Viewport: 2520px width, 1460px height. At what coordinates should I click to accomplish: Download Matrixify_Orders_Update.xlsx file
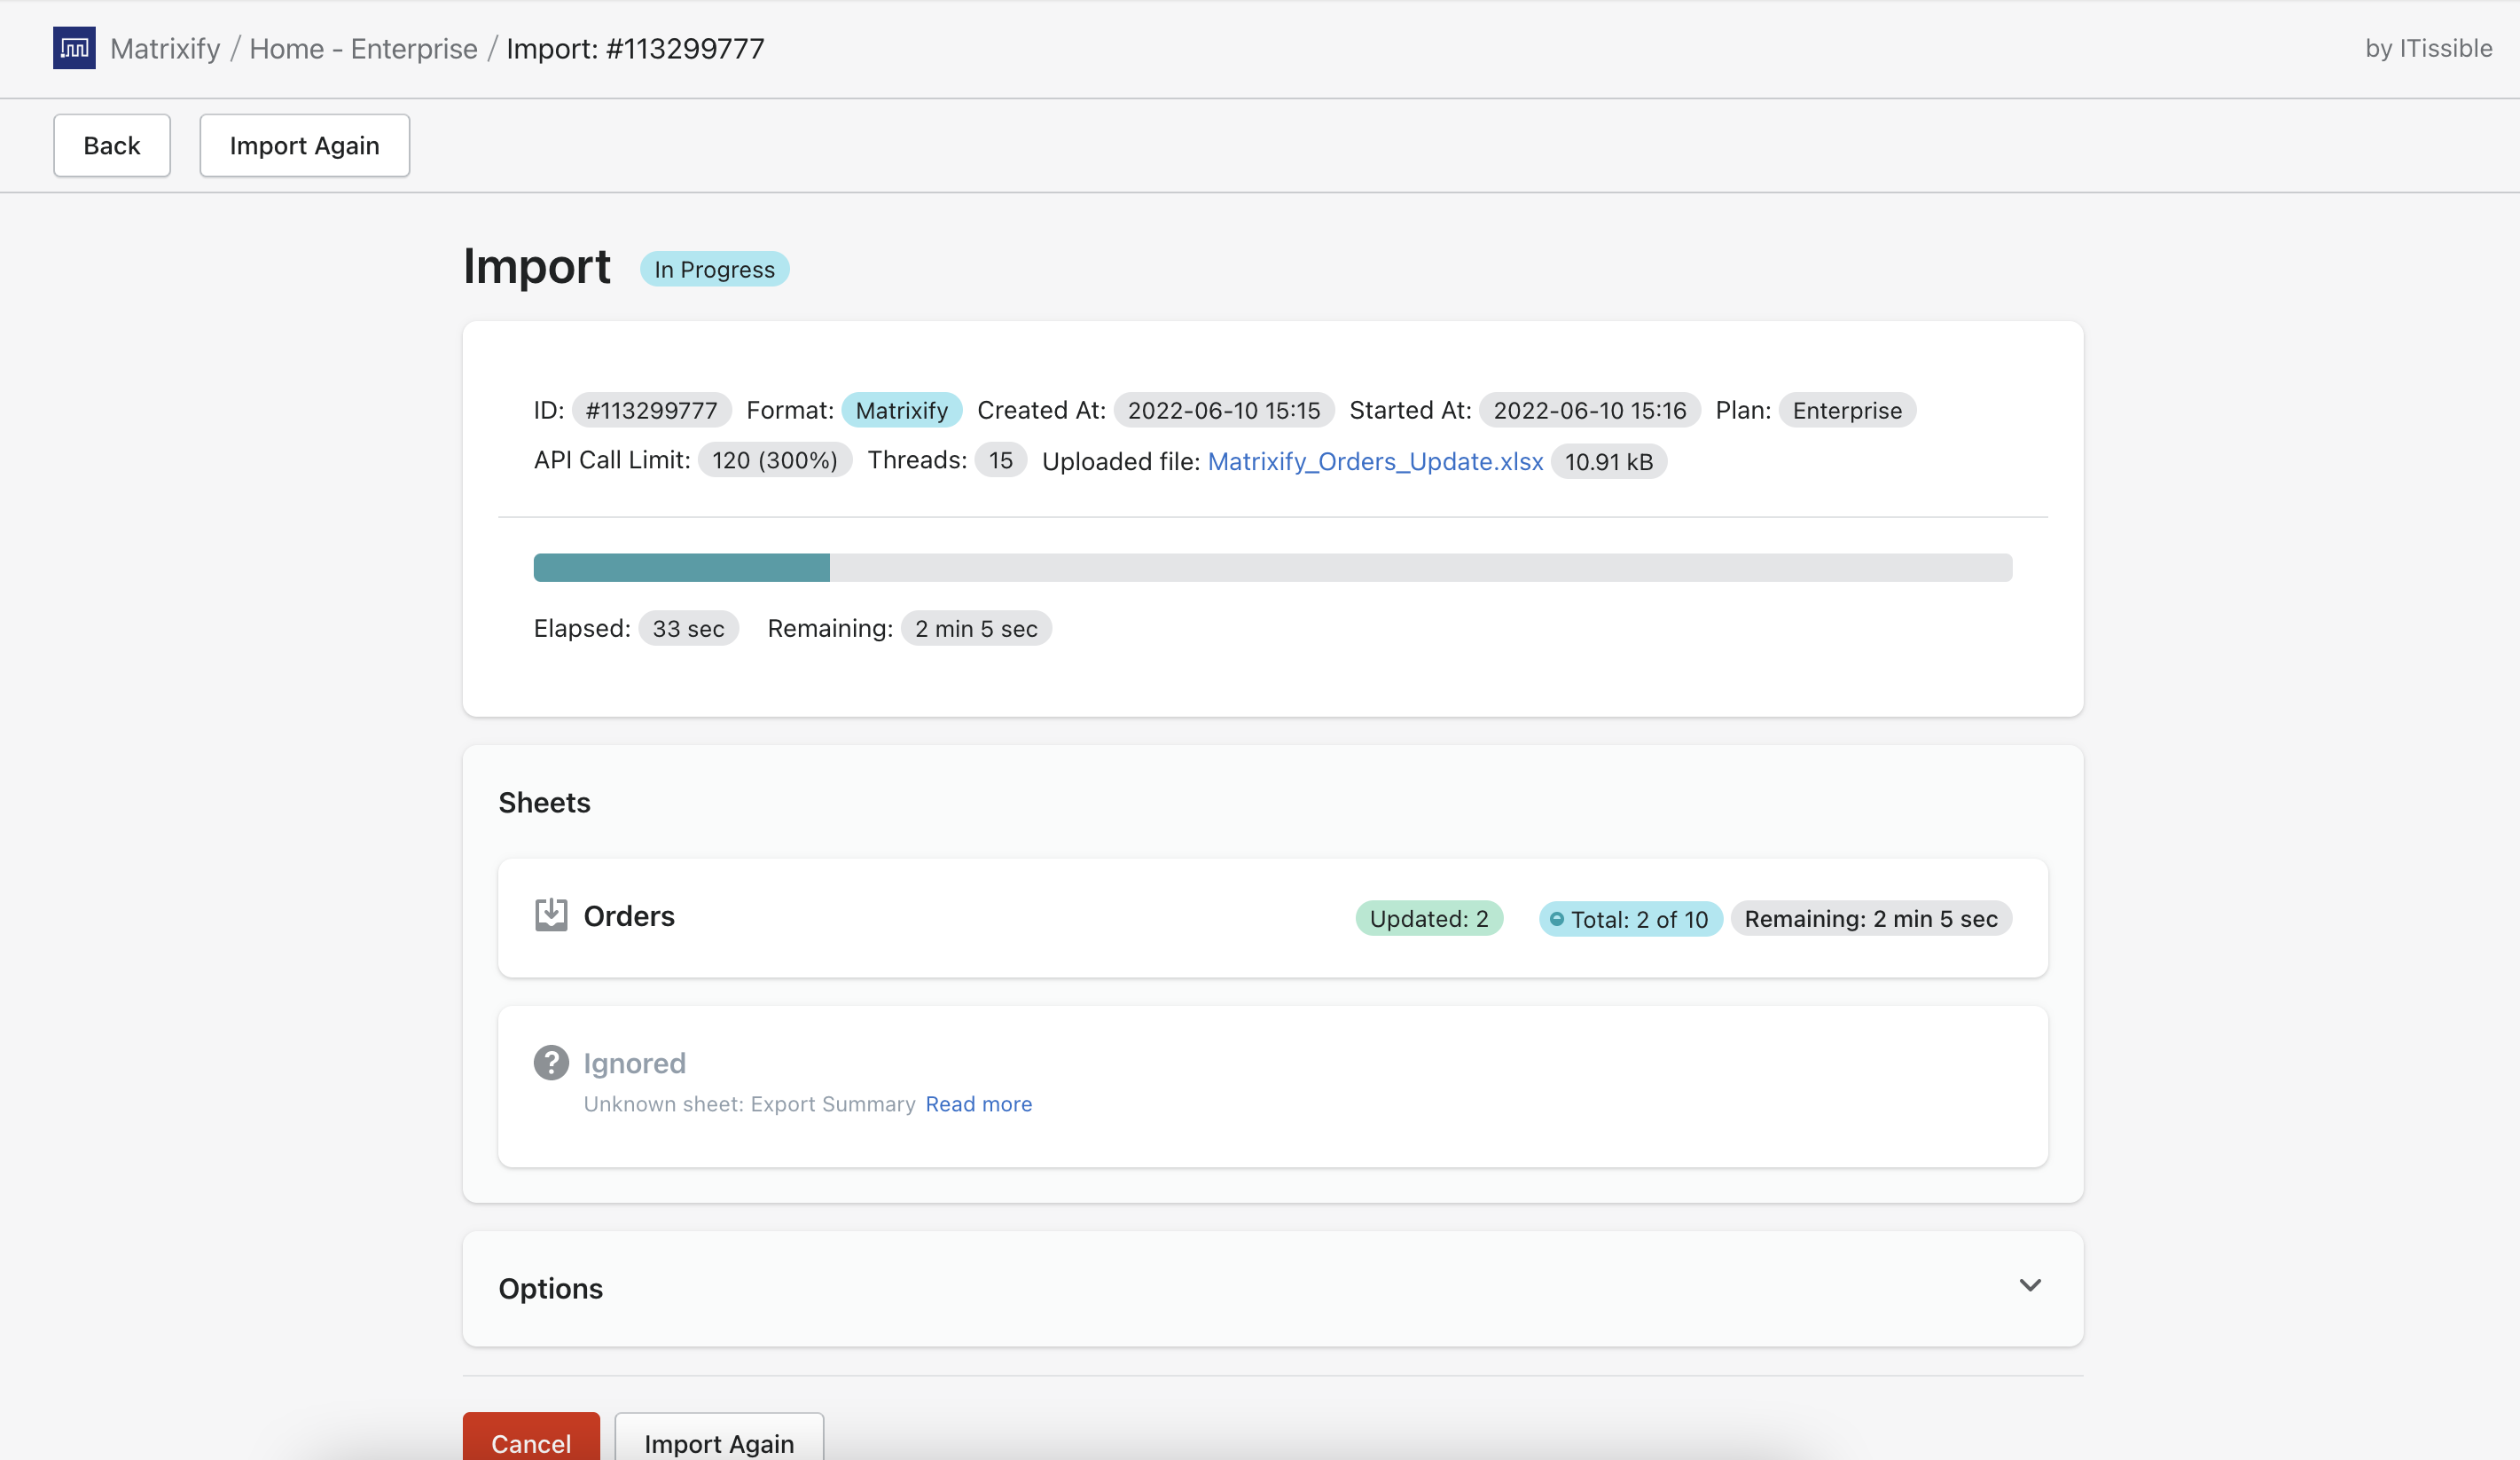click(1374, 461)
